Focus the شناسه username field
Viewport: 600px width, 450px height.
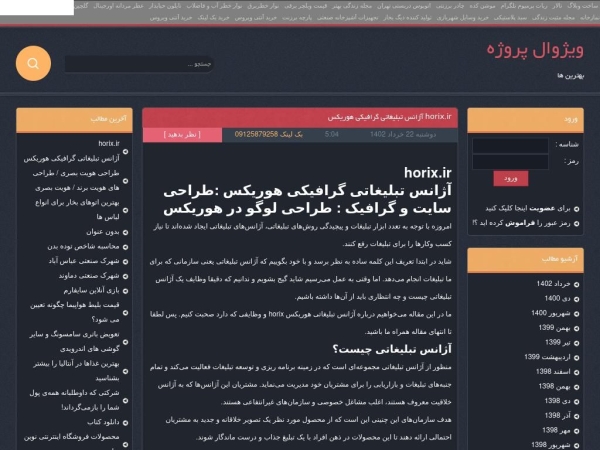click(510, 145)
